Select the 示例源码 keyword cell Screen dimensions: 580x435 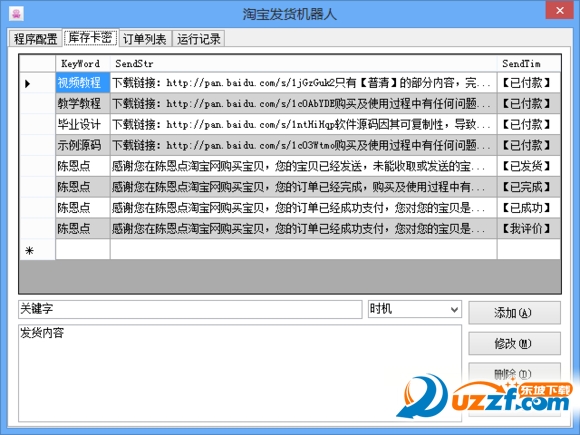pyautogui.click(x=83, y=145)
